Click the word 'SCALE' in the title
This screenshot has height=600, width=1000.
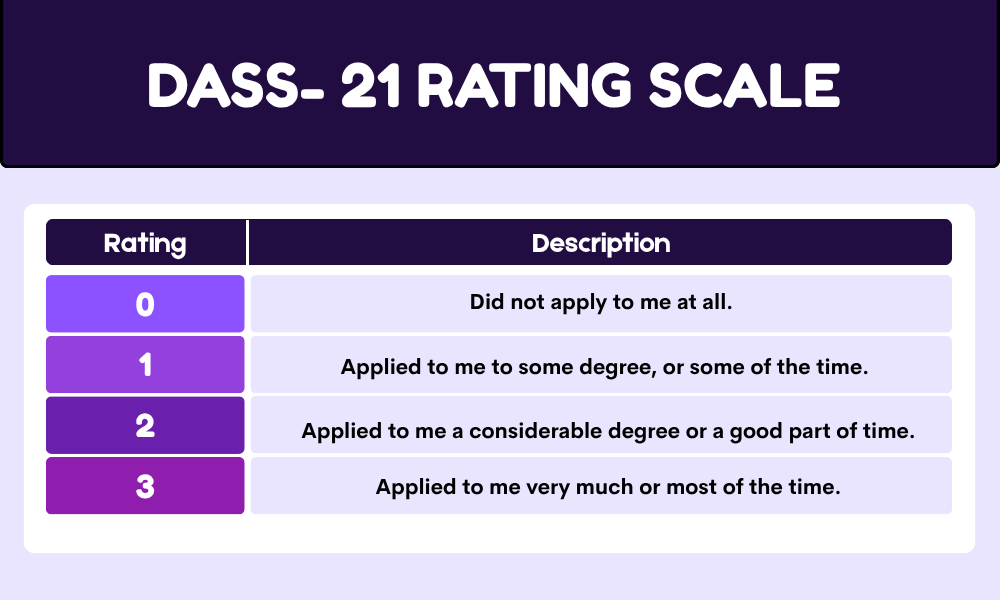(x=744, y=85)
